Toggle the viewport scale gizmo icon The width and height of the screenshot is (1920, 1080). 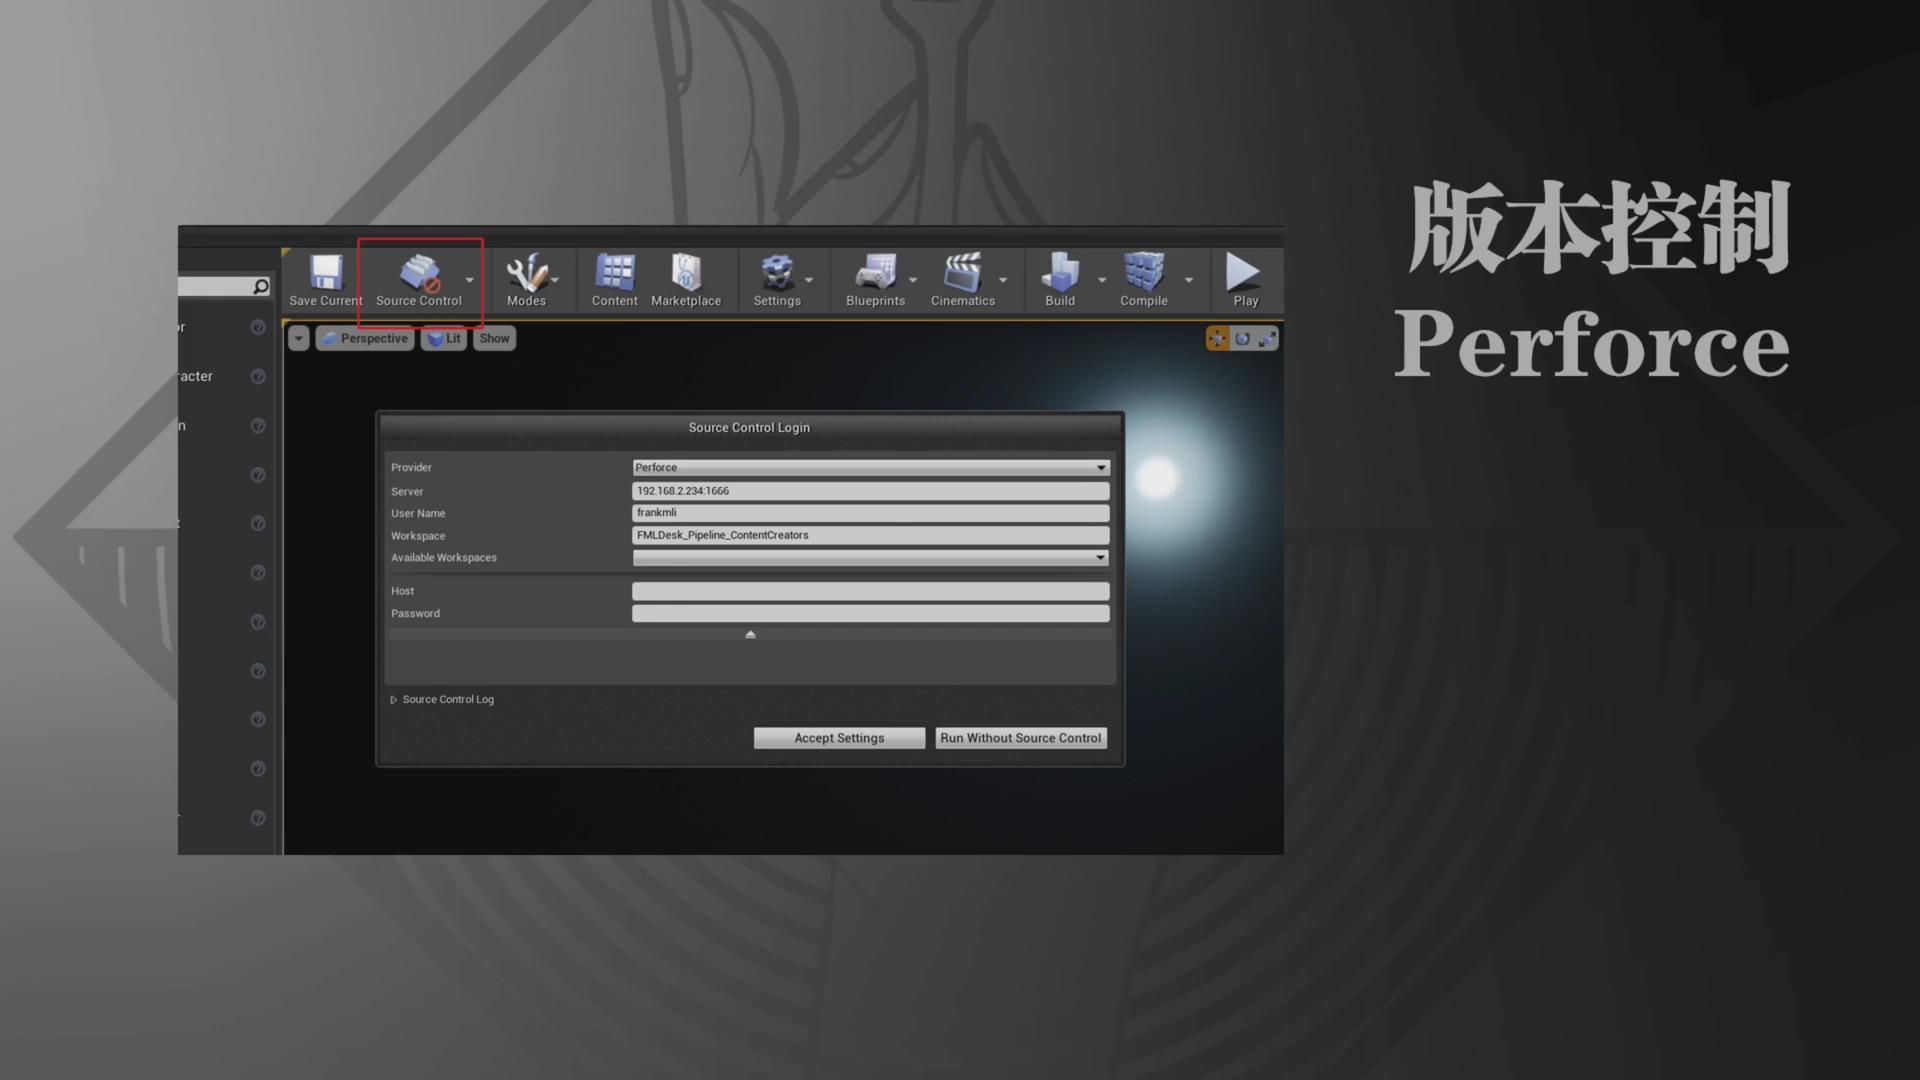[x=1267, y=339]
